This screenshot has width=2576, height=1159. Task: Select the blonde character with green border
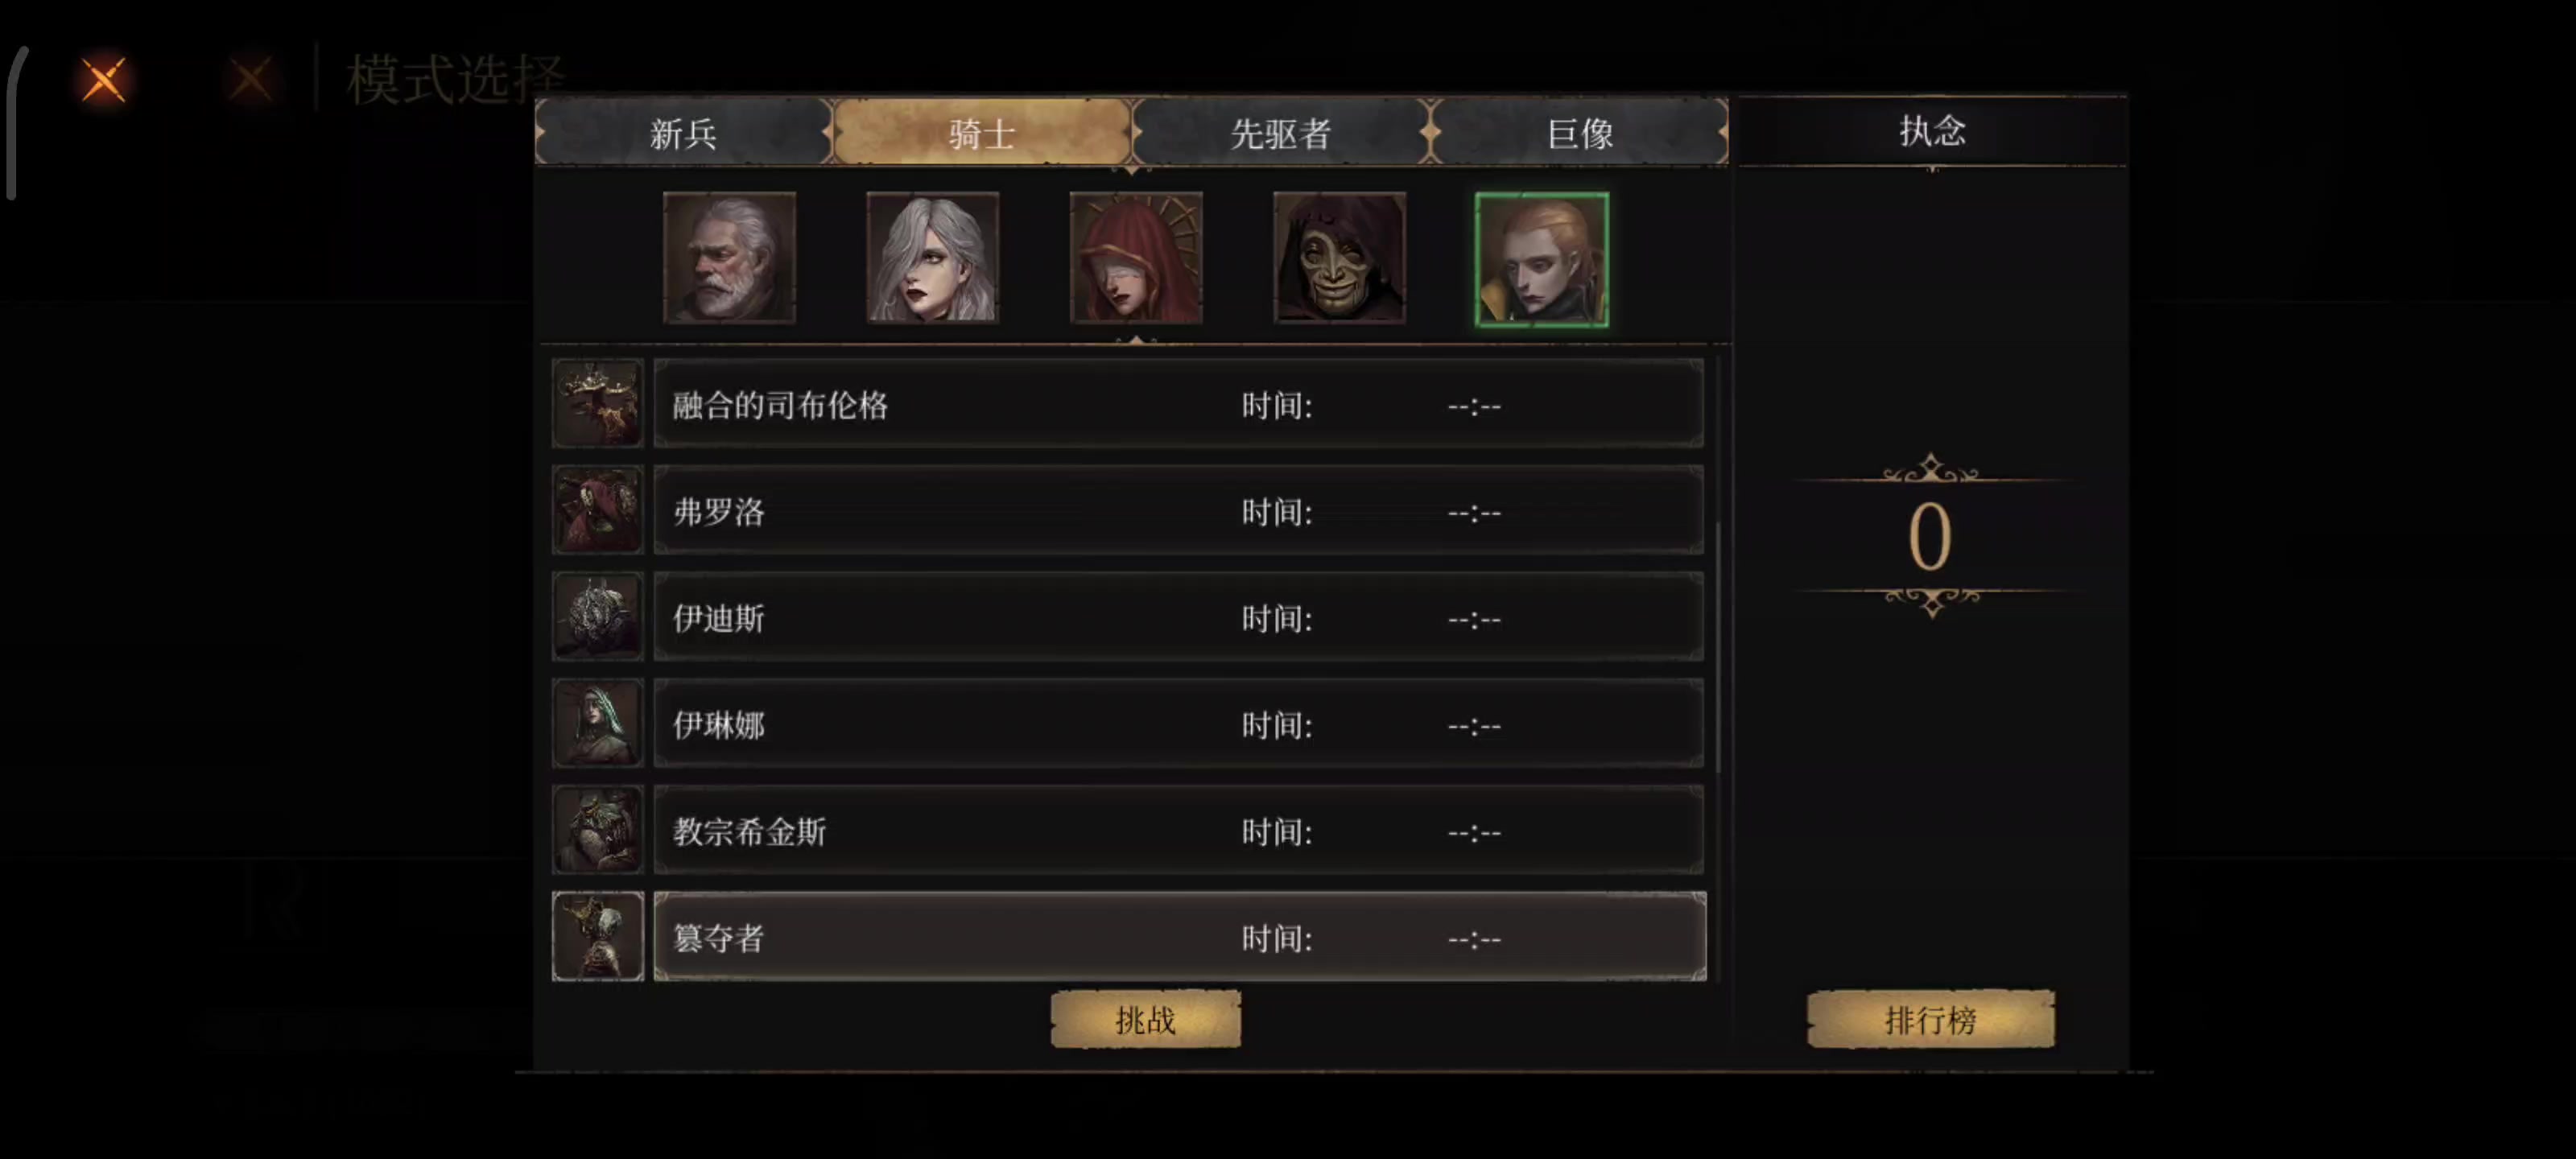1542,260
